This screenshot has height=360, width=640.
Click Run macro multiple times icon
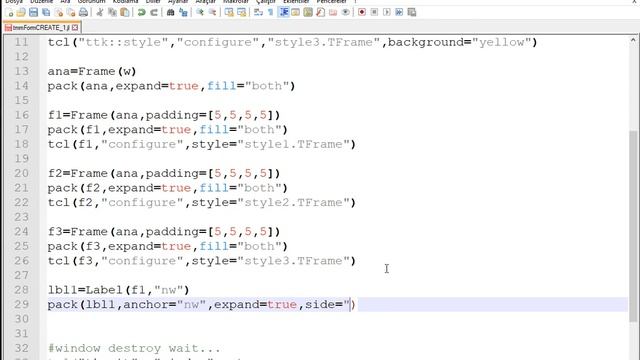pos(399,12)
